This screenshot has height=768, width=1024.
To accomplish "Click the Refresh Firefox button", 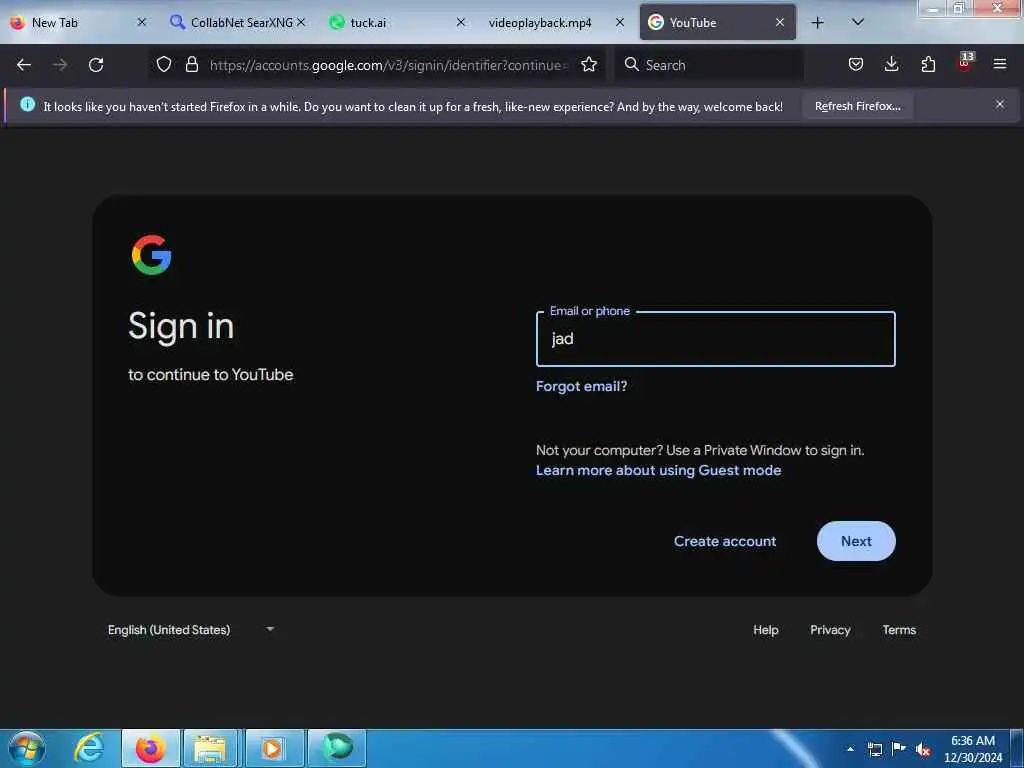I will click(x=857, y=106).
